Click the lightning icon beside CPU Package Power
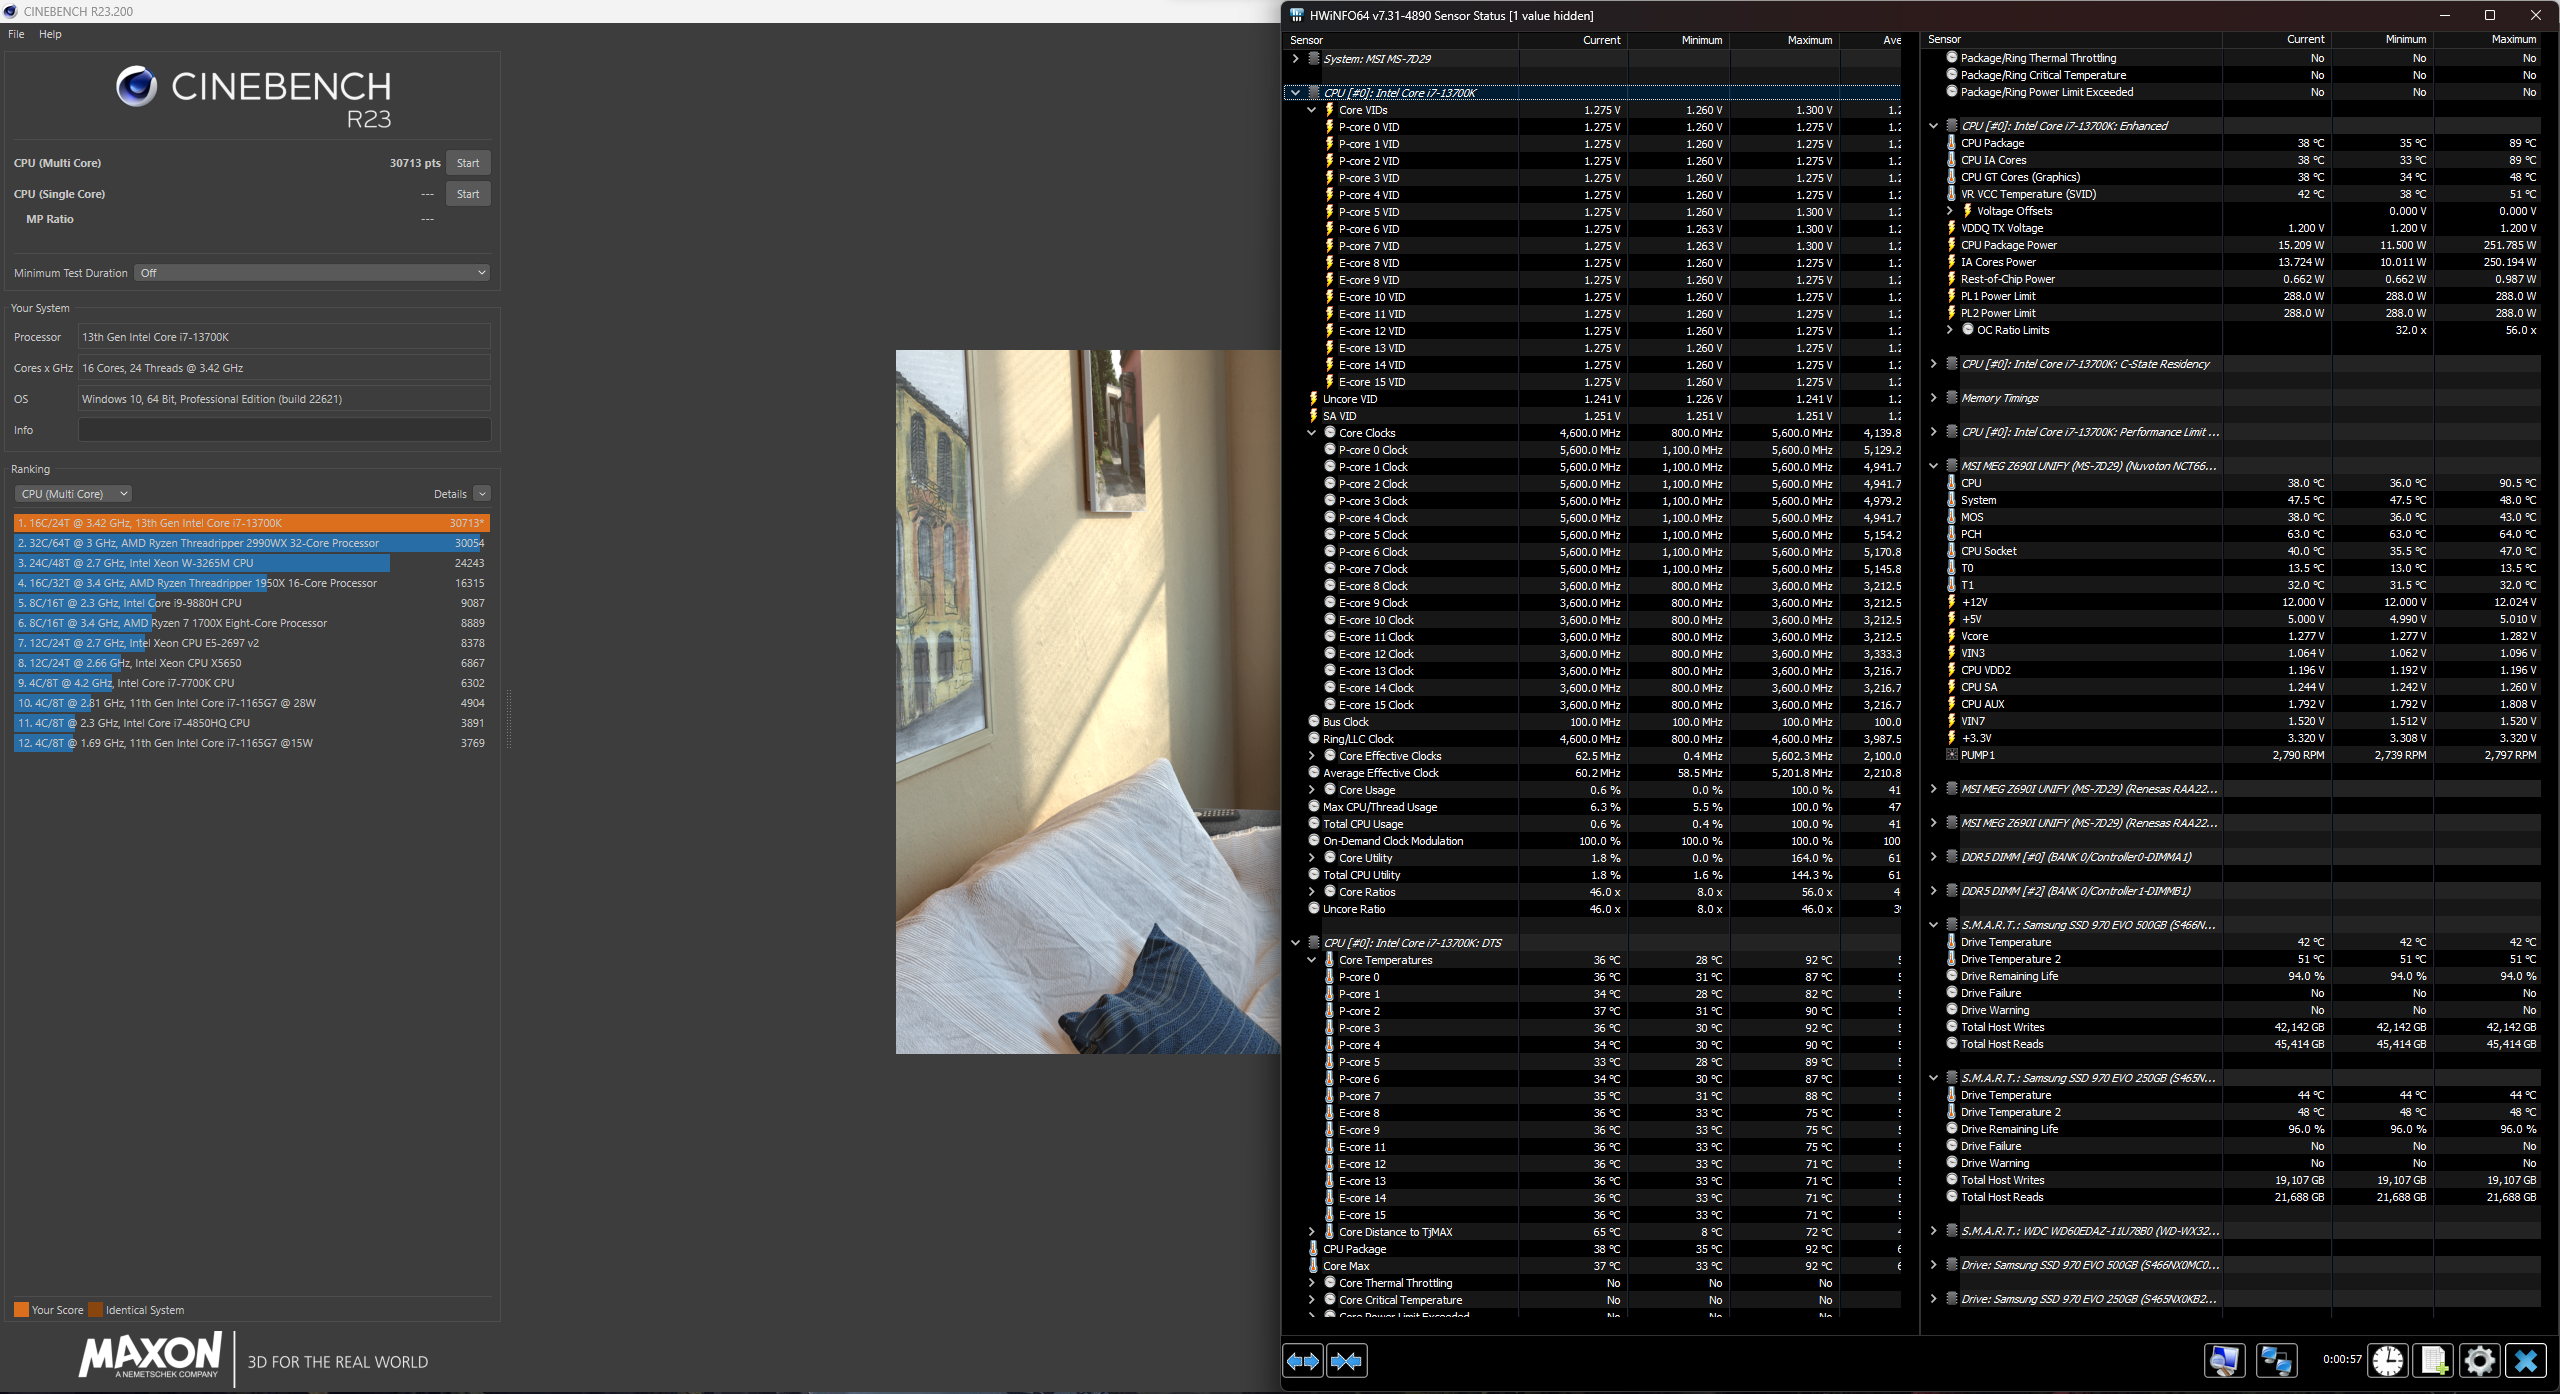 pos(1951,245)
